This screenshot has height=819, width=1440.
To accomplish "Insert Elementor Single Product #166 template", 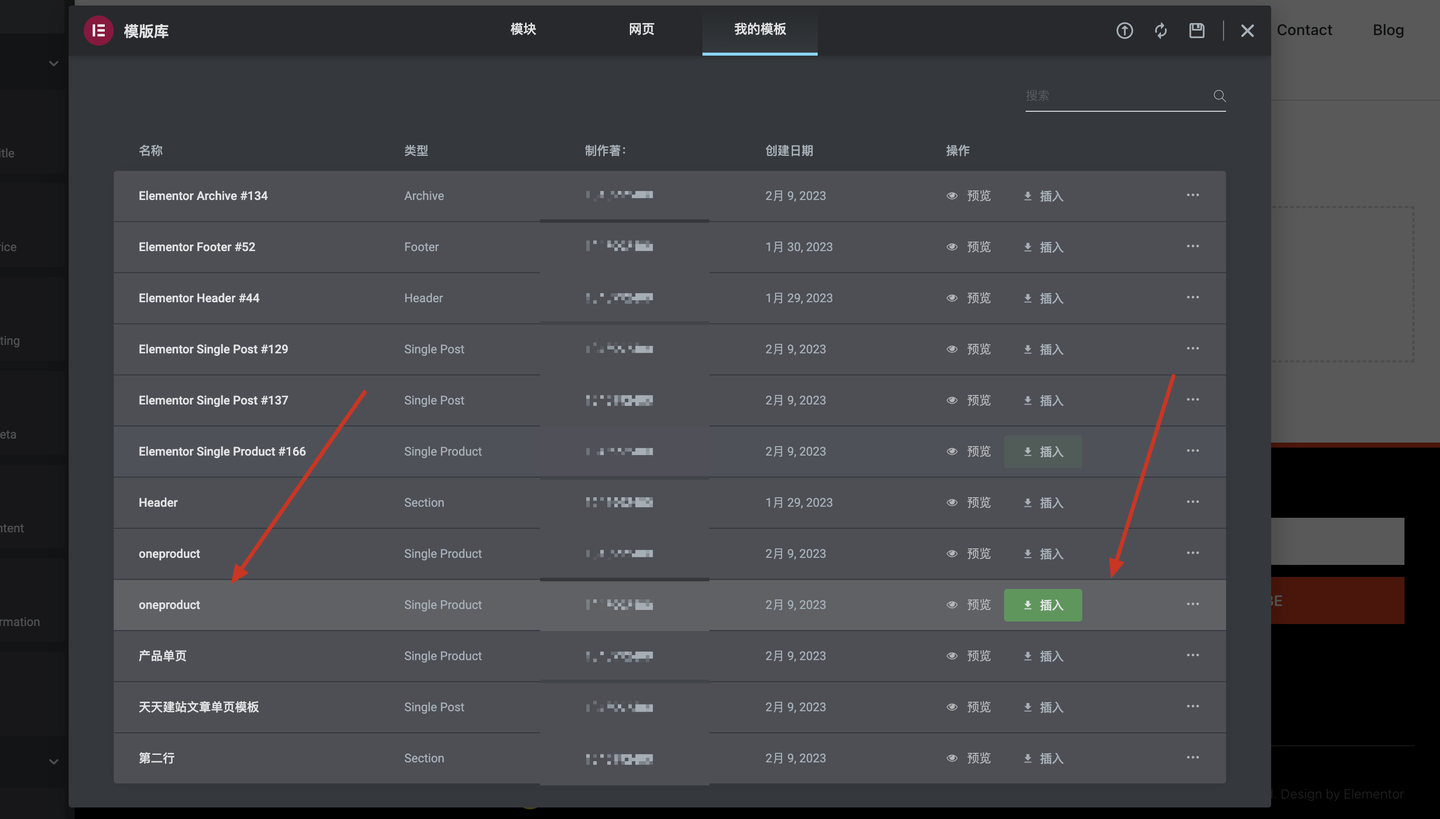I will tap(1043, 452).
